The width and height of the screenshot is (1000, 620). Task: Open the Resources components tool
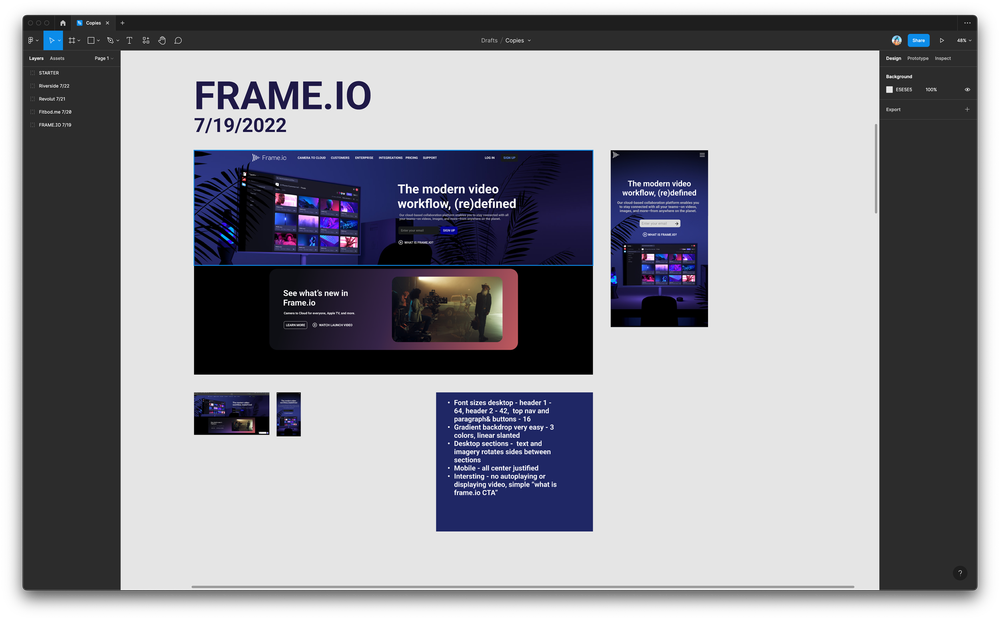pyautogui.click(x=146, y=40)
